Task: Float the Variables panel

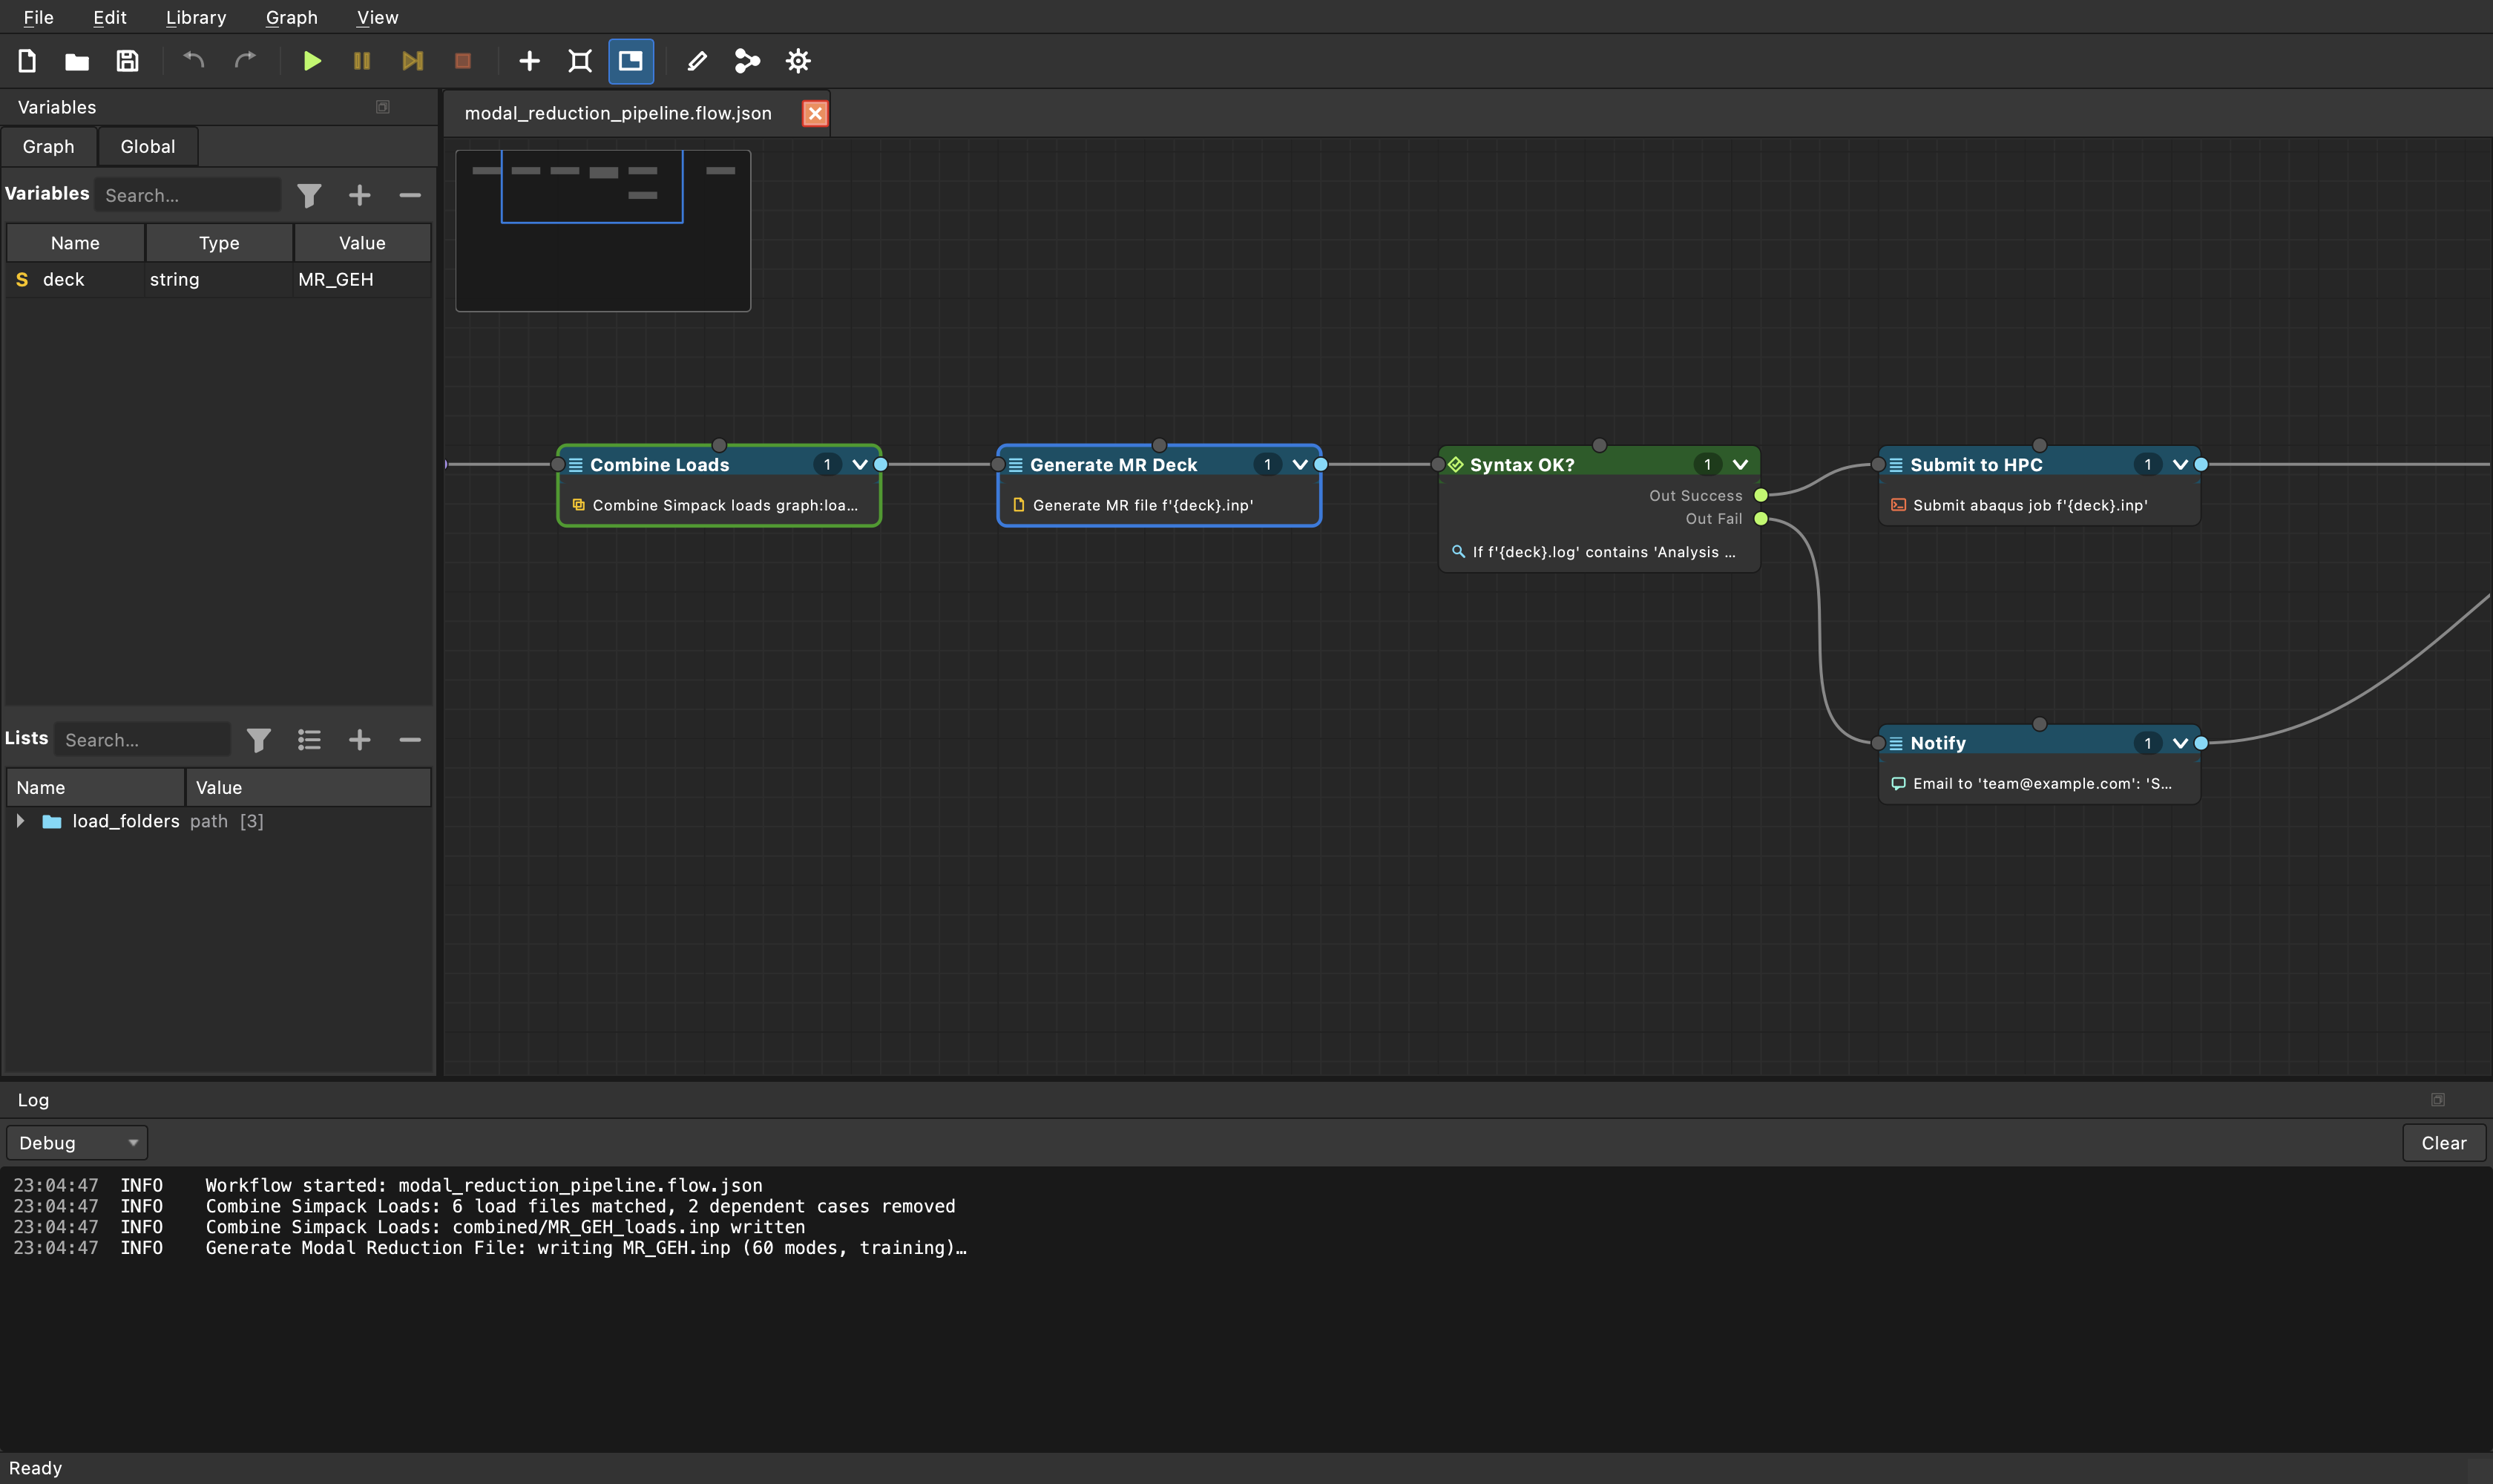Action: coord(382,107)
